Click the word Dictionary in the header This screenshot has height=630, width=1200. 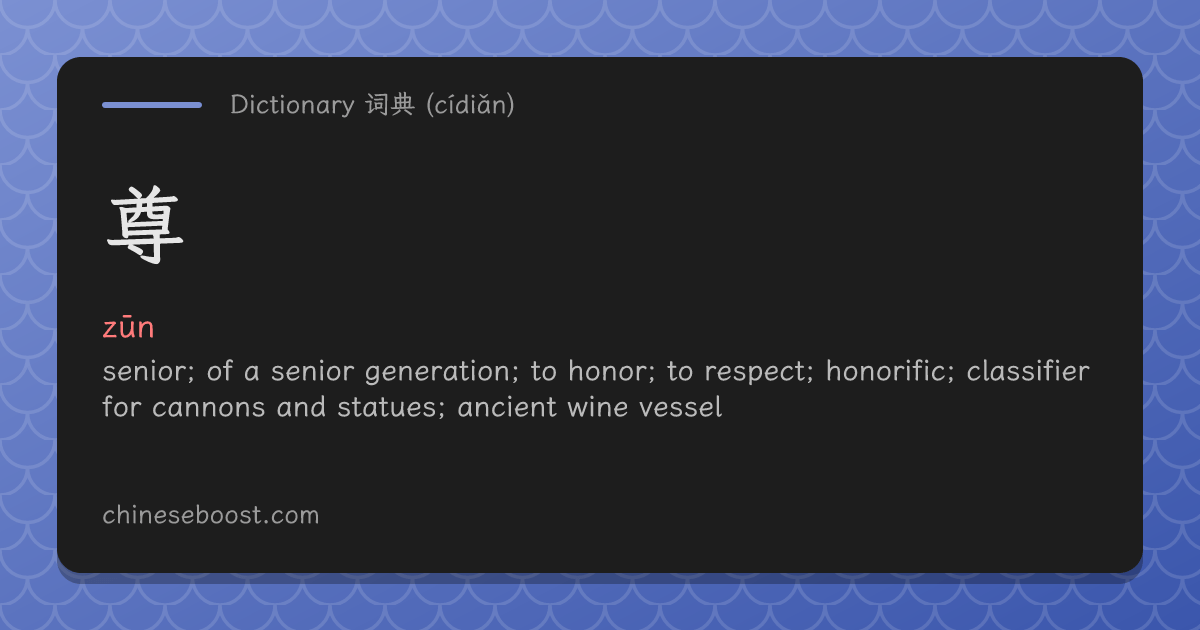(x=292, y=104)
